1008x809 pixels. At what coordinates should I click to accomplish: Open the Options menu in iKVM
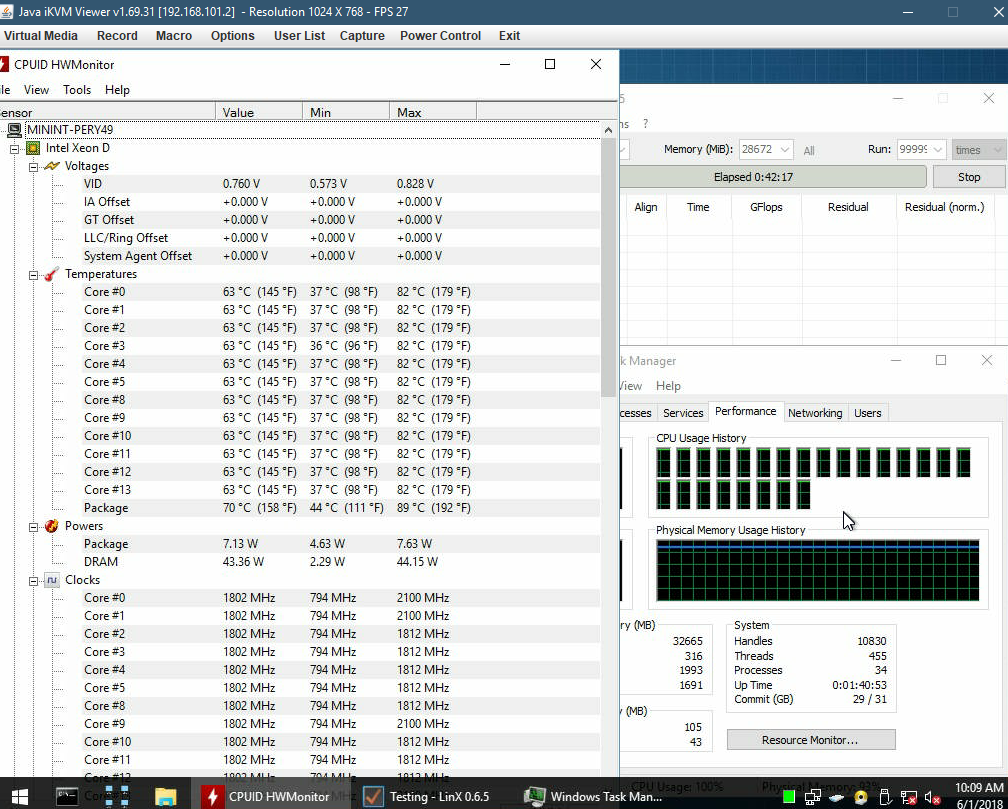(232, 36)
